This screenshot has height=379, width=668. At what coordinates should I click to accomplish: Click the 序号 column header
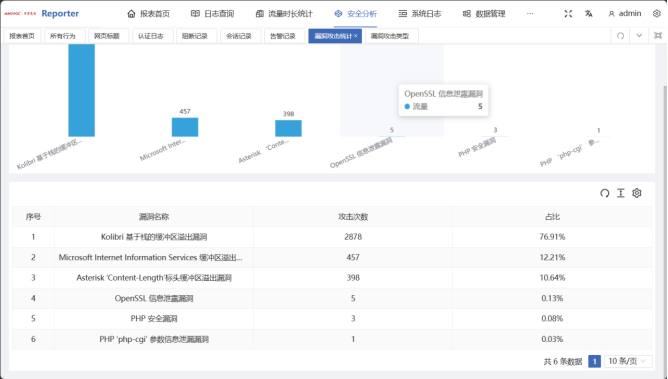coord(33,217)
